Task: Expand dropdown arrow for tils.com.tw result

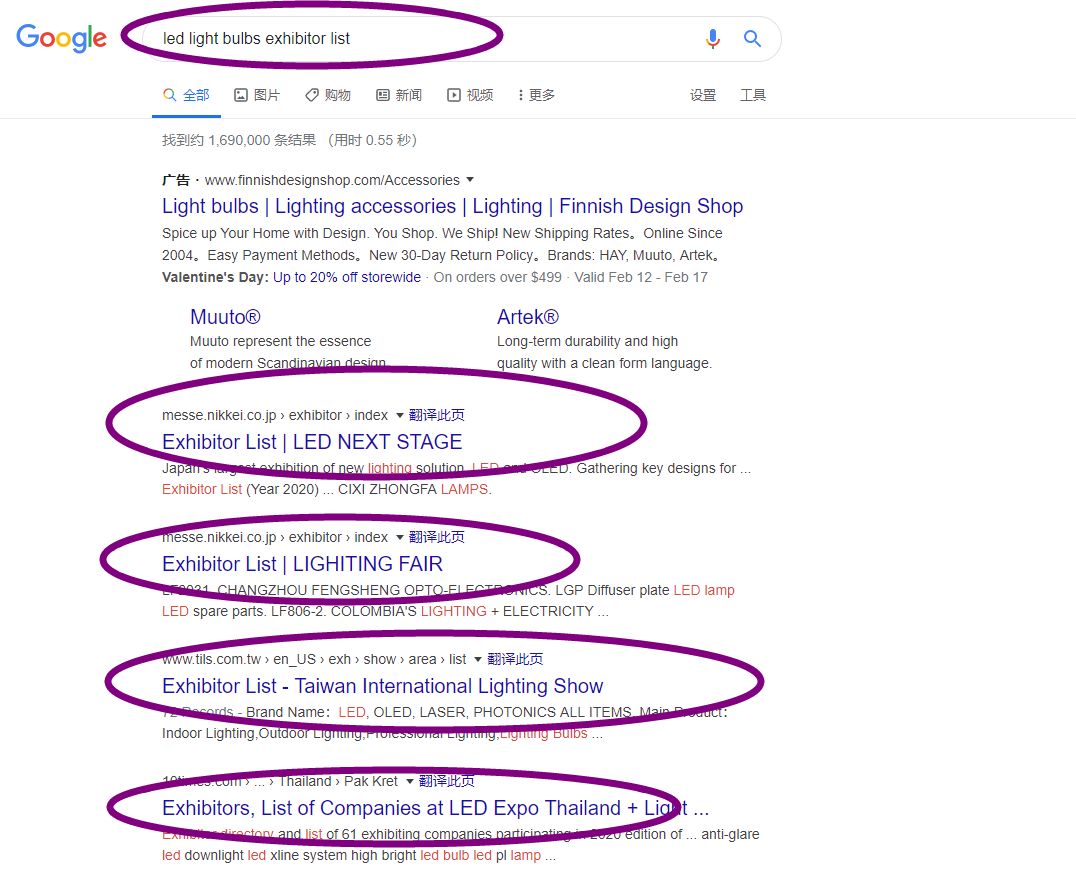Action: (x=478, y=659)
